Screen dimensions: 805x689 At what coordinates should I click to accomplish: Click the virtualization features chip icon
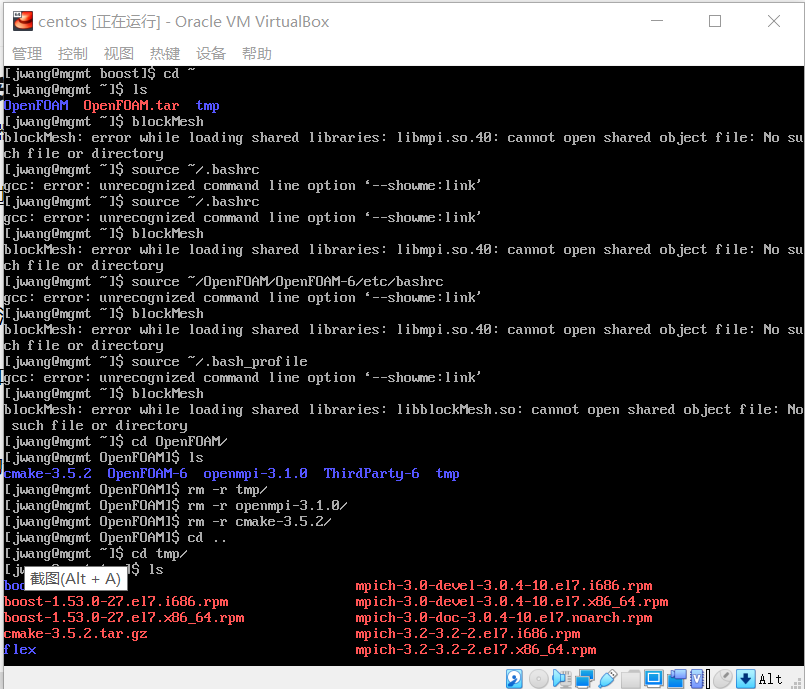pos(696,678)
